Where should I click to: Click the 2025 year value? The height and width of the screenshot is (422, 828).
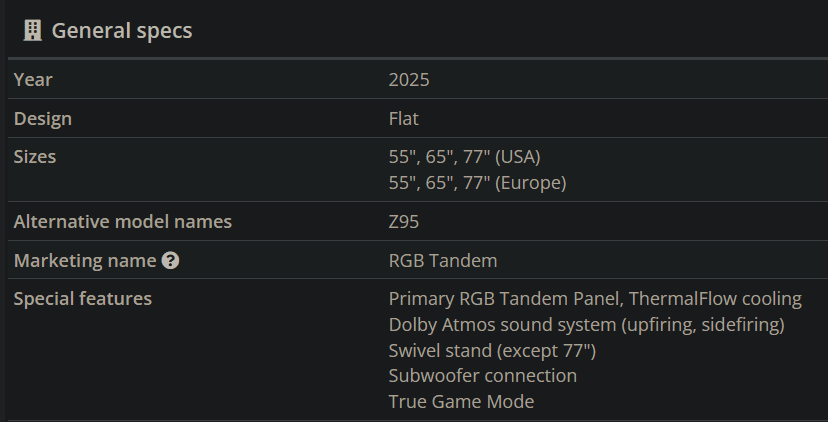point(409,80)
